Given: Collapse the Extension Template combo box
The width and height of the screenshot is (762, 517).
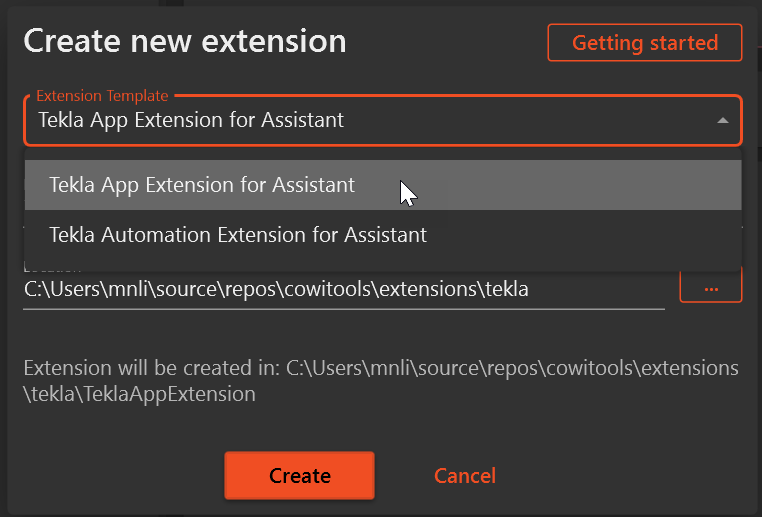Looking at the screenshot, I should click(722, 121).
